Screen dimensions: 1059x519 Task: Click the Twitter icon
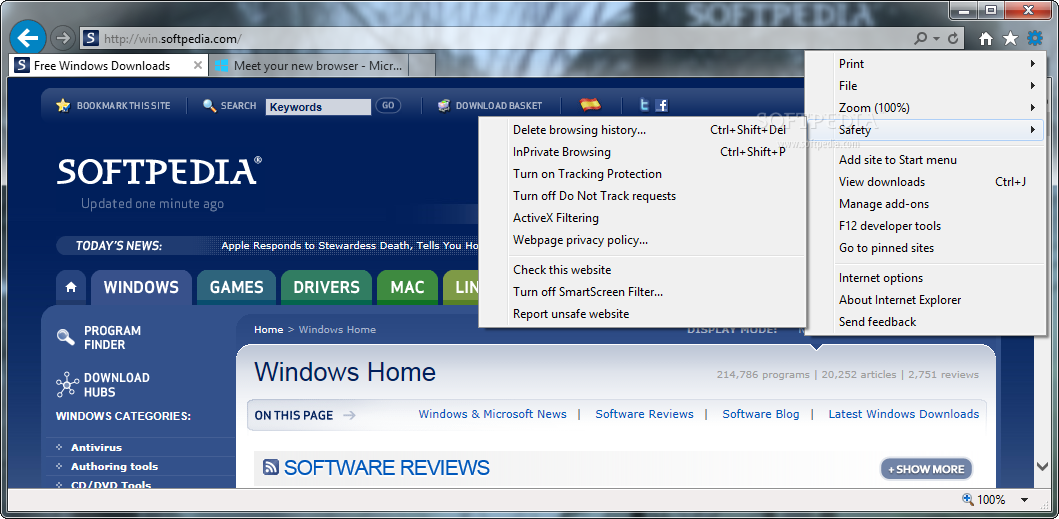[645, 105]
